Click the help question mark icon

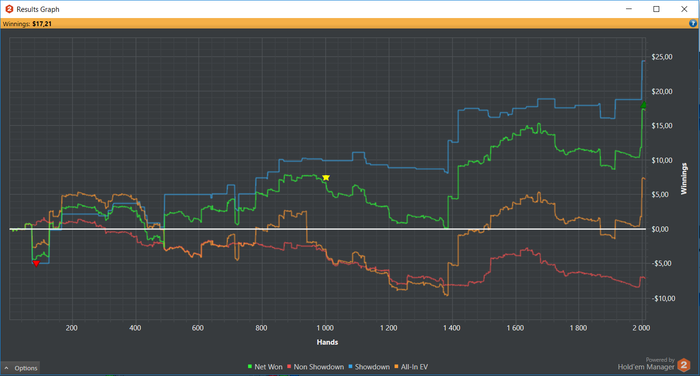693,24
